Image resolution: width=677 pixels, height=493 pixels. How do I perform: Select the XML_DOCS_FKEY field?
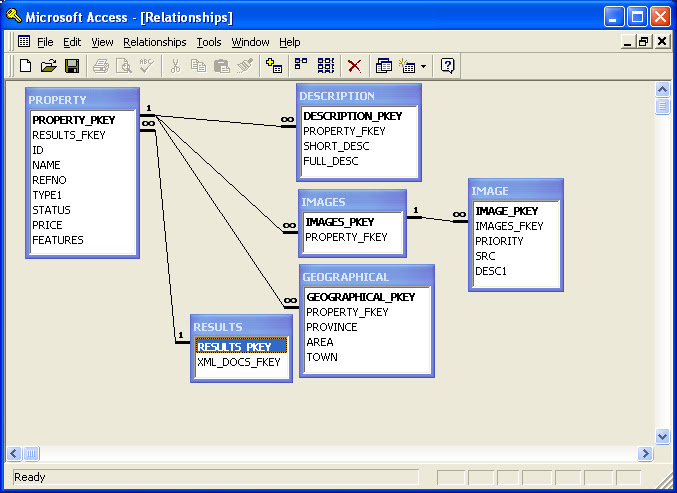point(239,362)
